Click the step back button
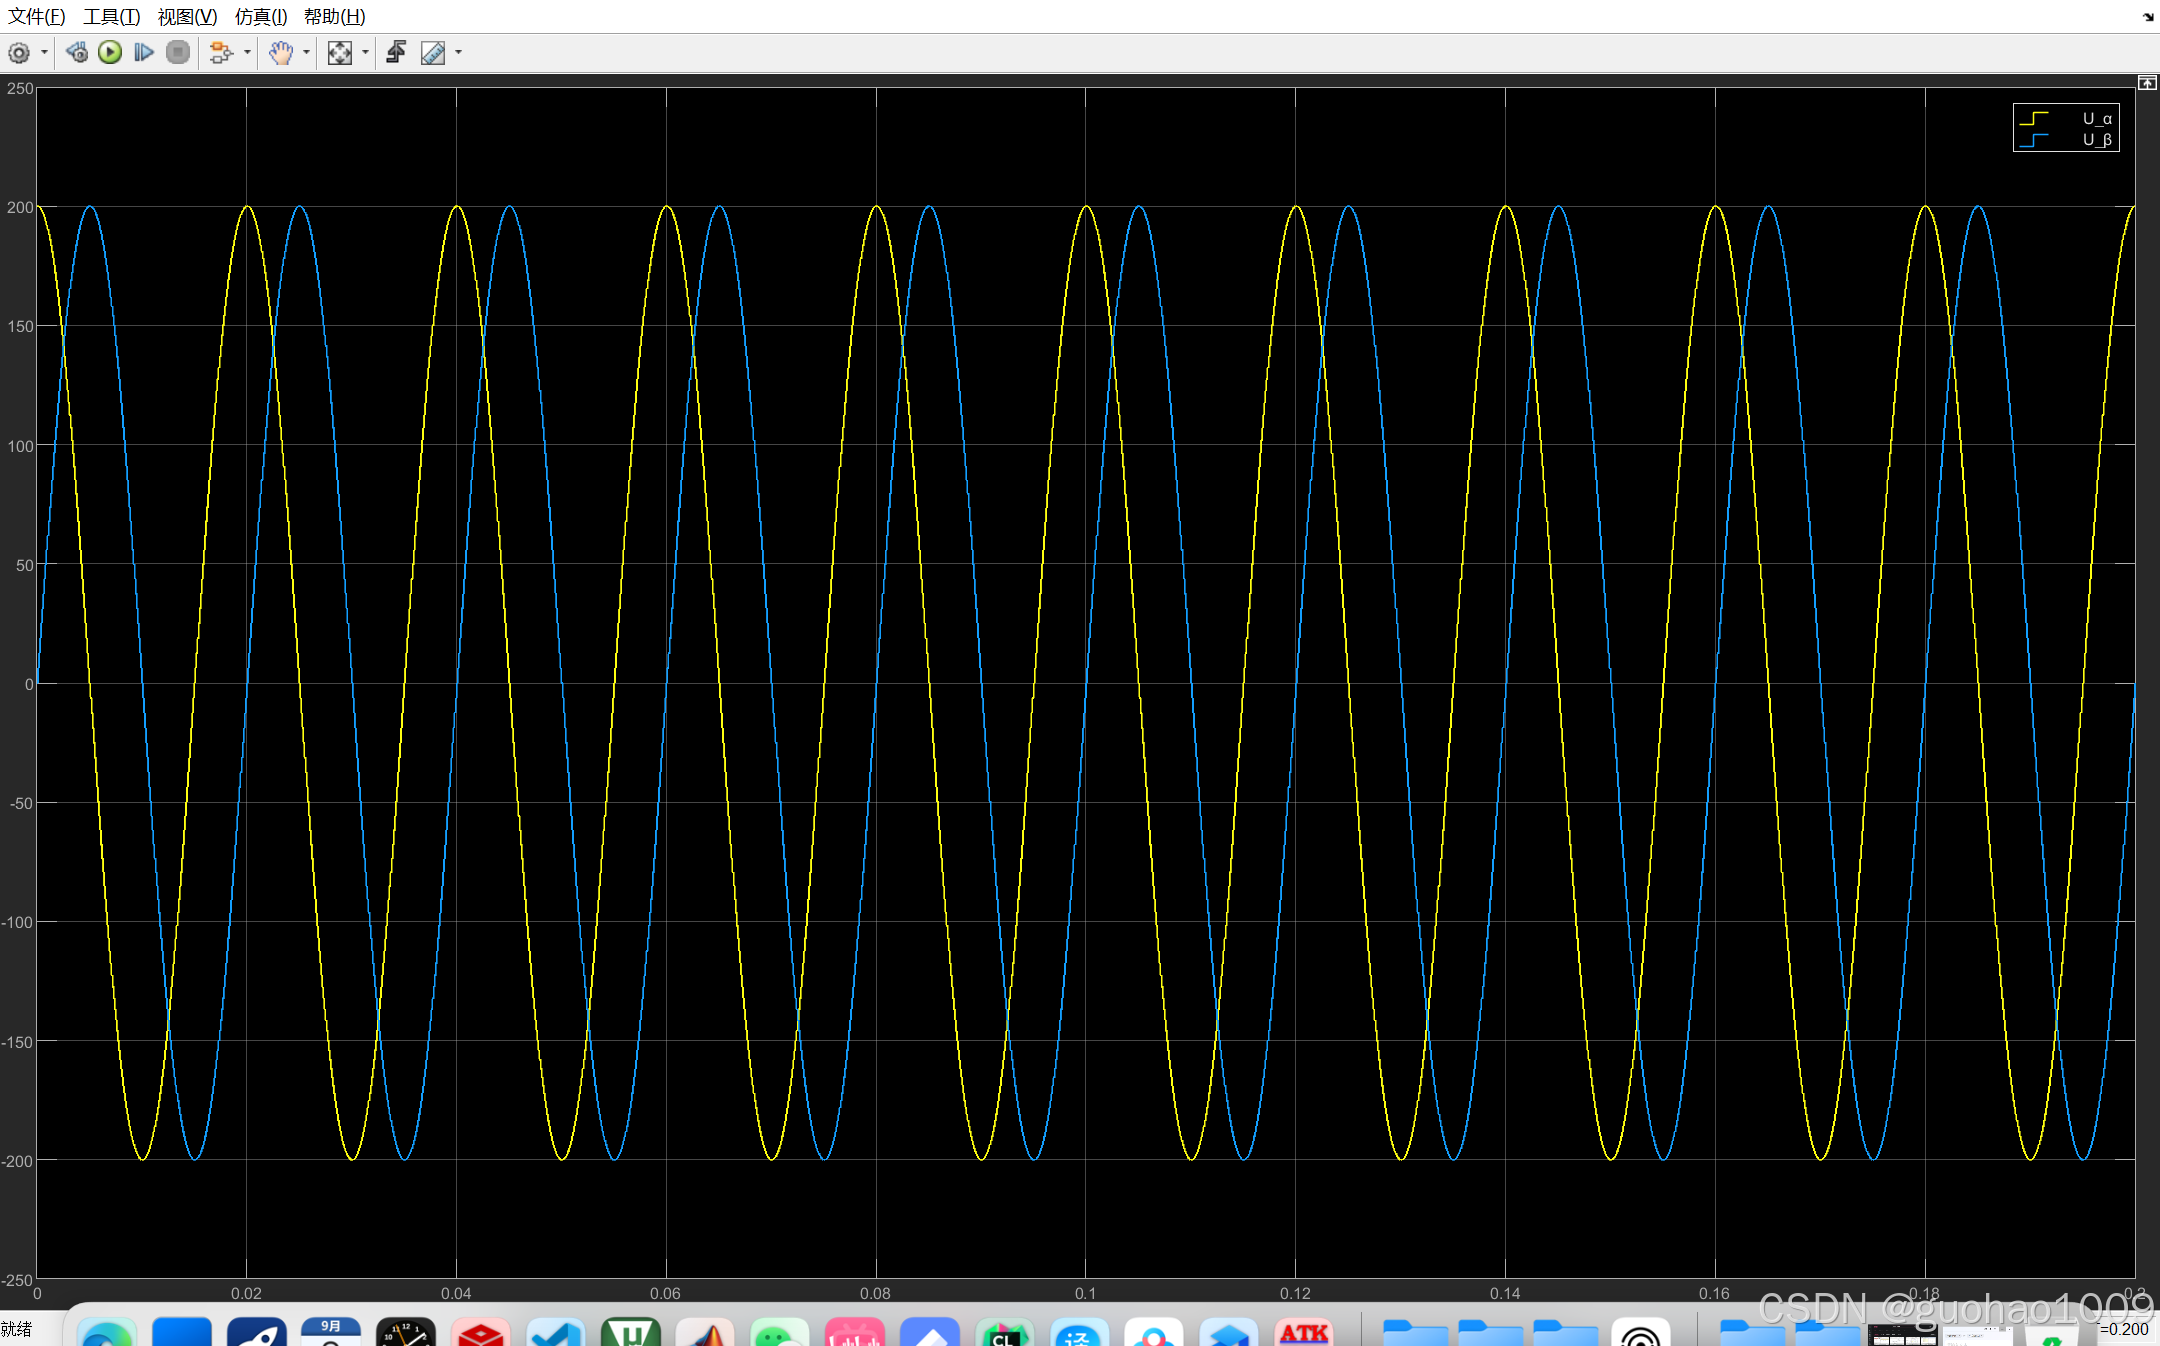This screenshot has width=2160, height=1346. coord(77,53)
